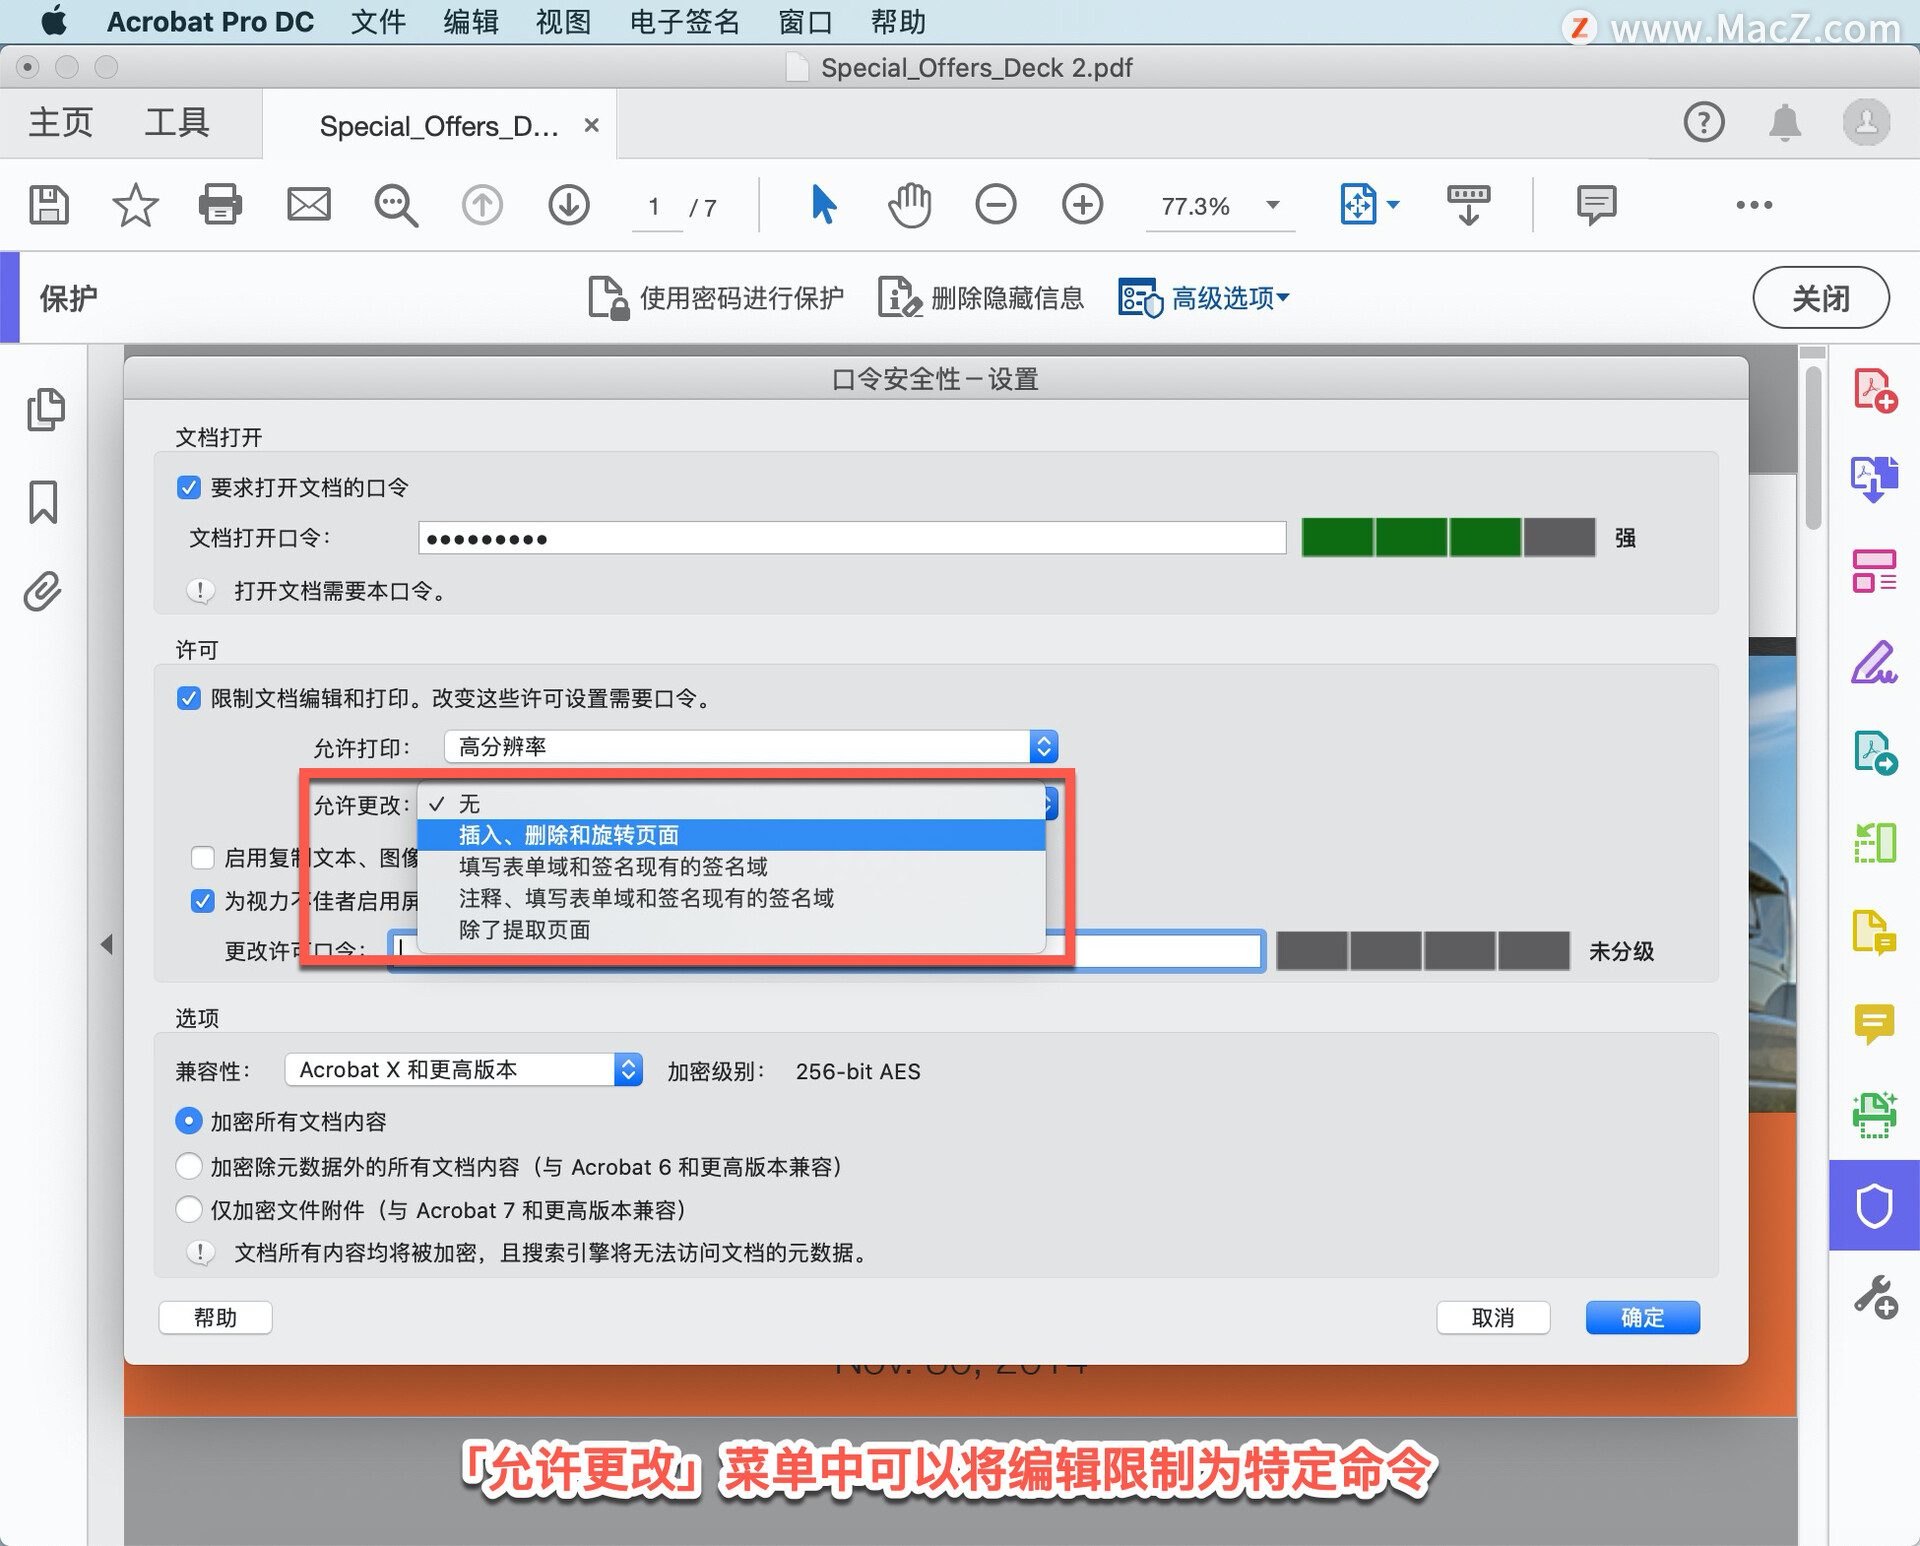Image resolution: width=1920 pixels, height=1546 pixels.
Task: Open the Apple menu
Action: [55, 21]
